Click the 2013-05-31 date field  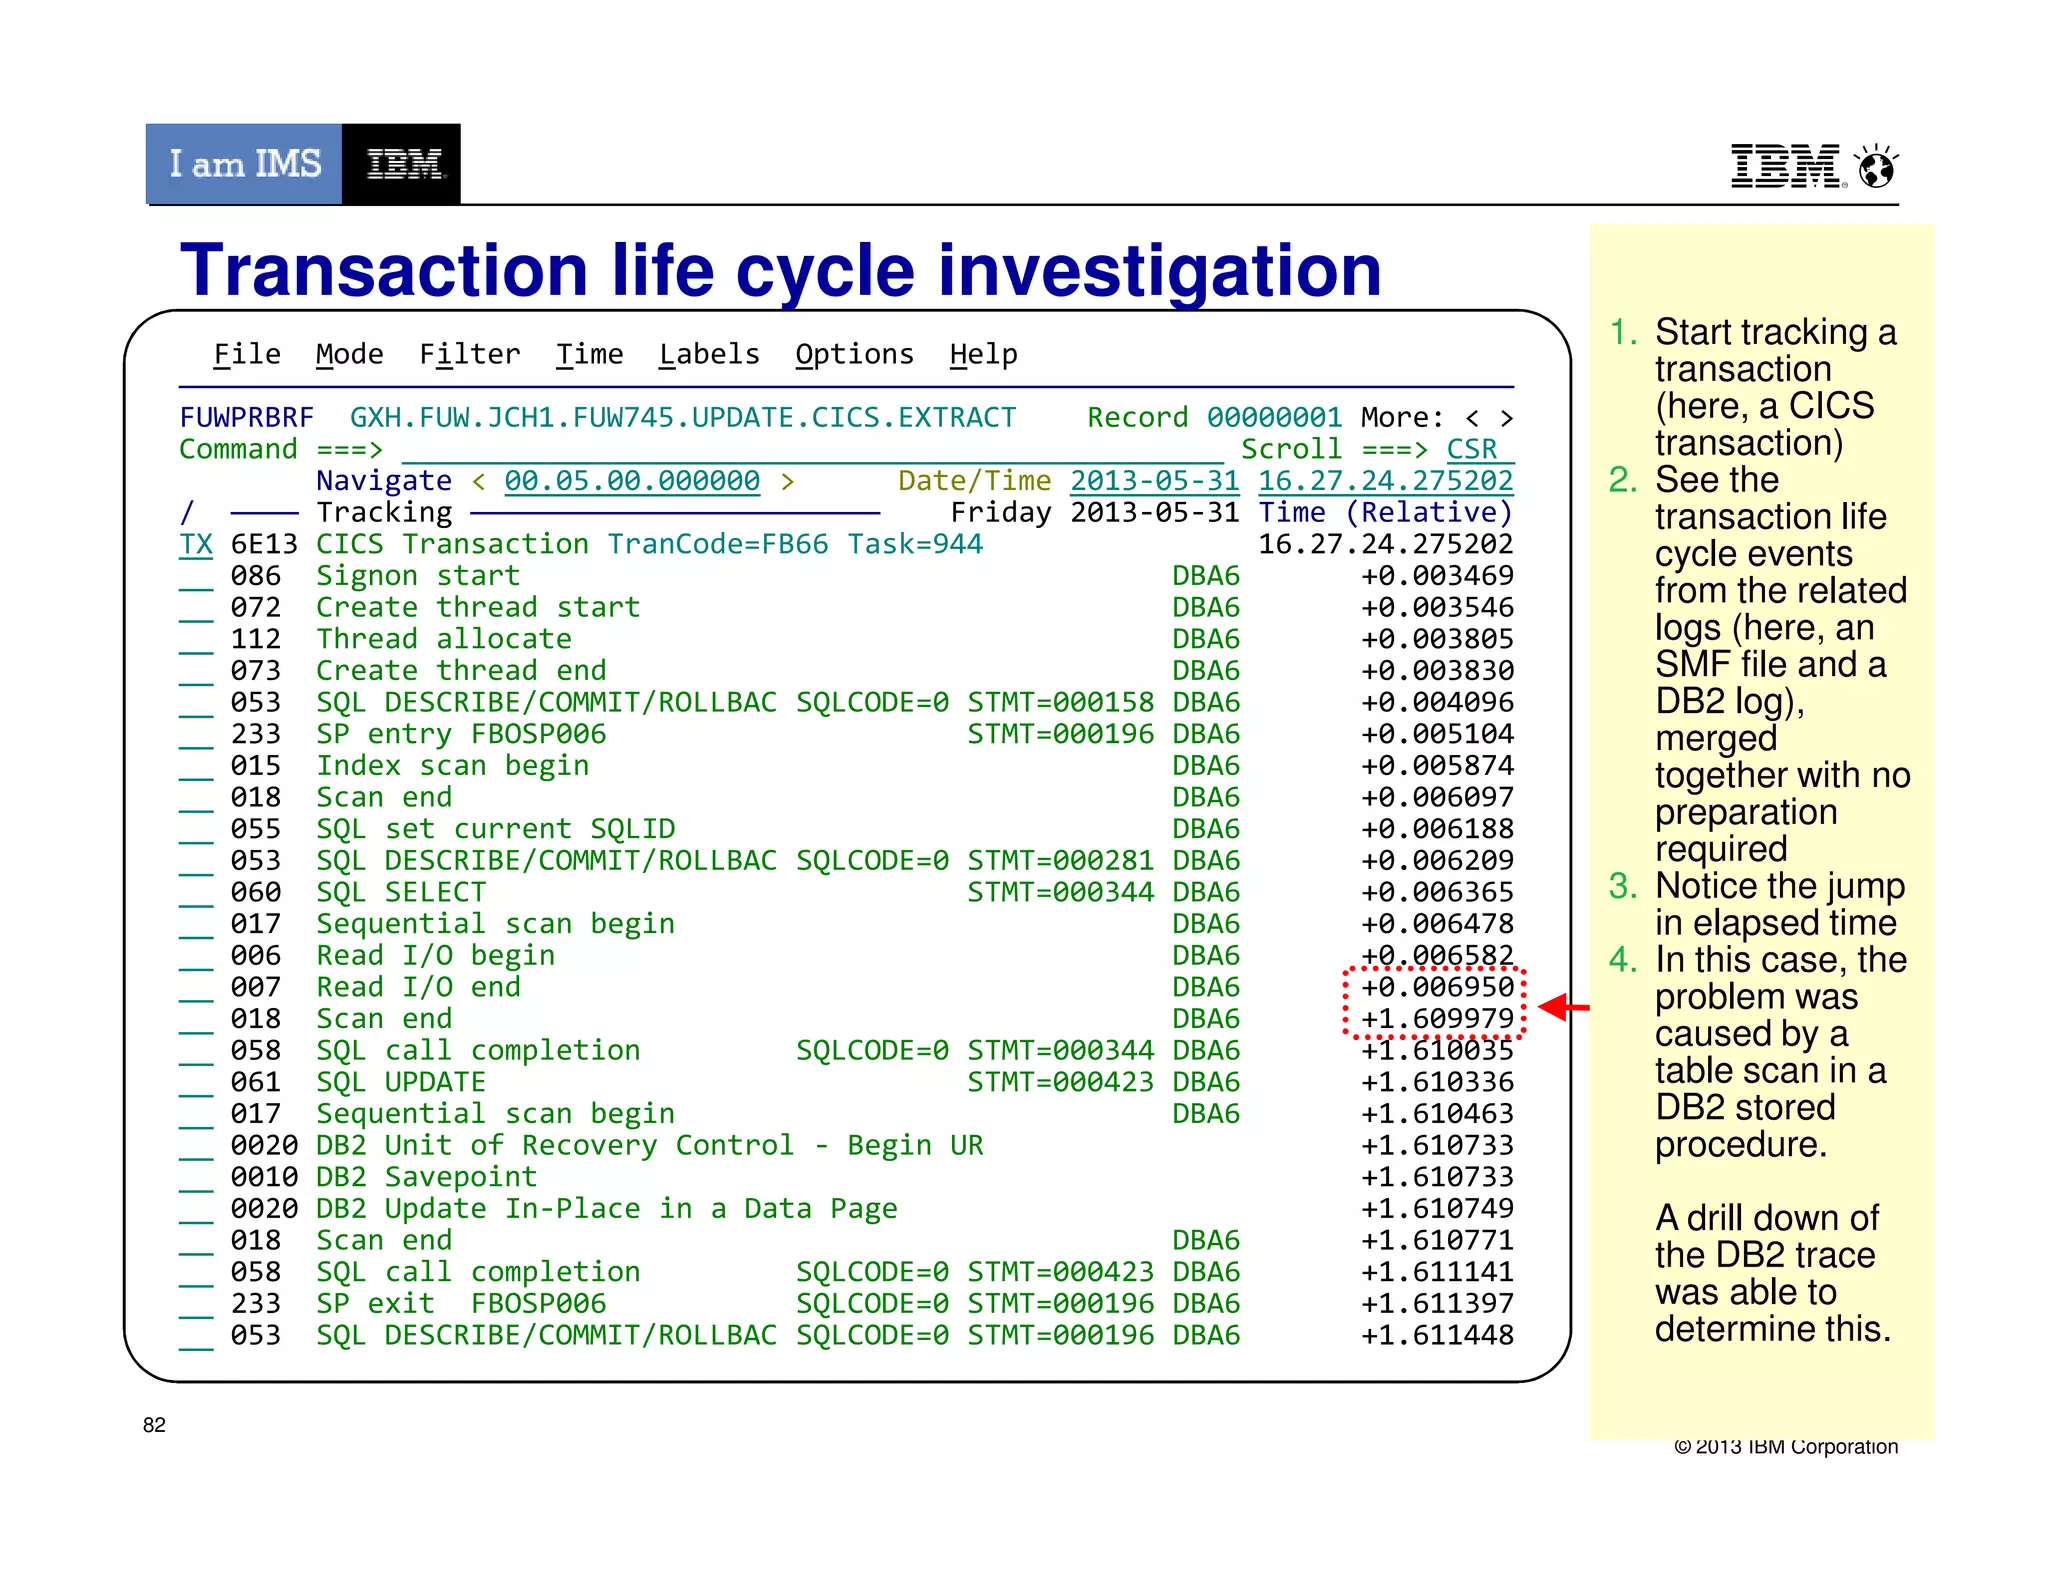click(1154, 481)
